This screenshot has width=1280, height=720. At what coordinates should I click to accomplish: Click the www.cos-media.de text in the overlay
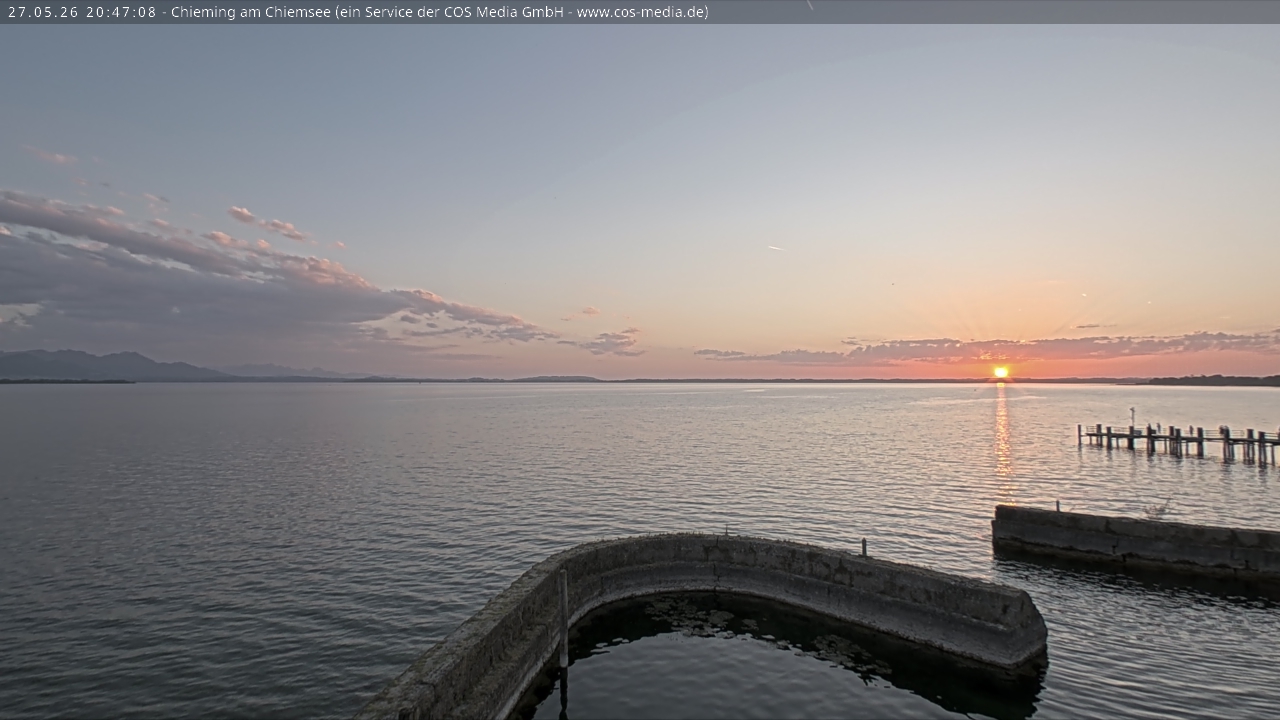tap(640, 12)
